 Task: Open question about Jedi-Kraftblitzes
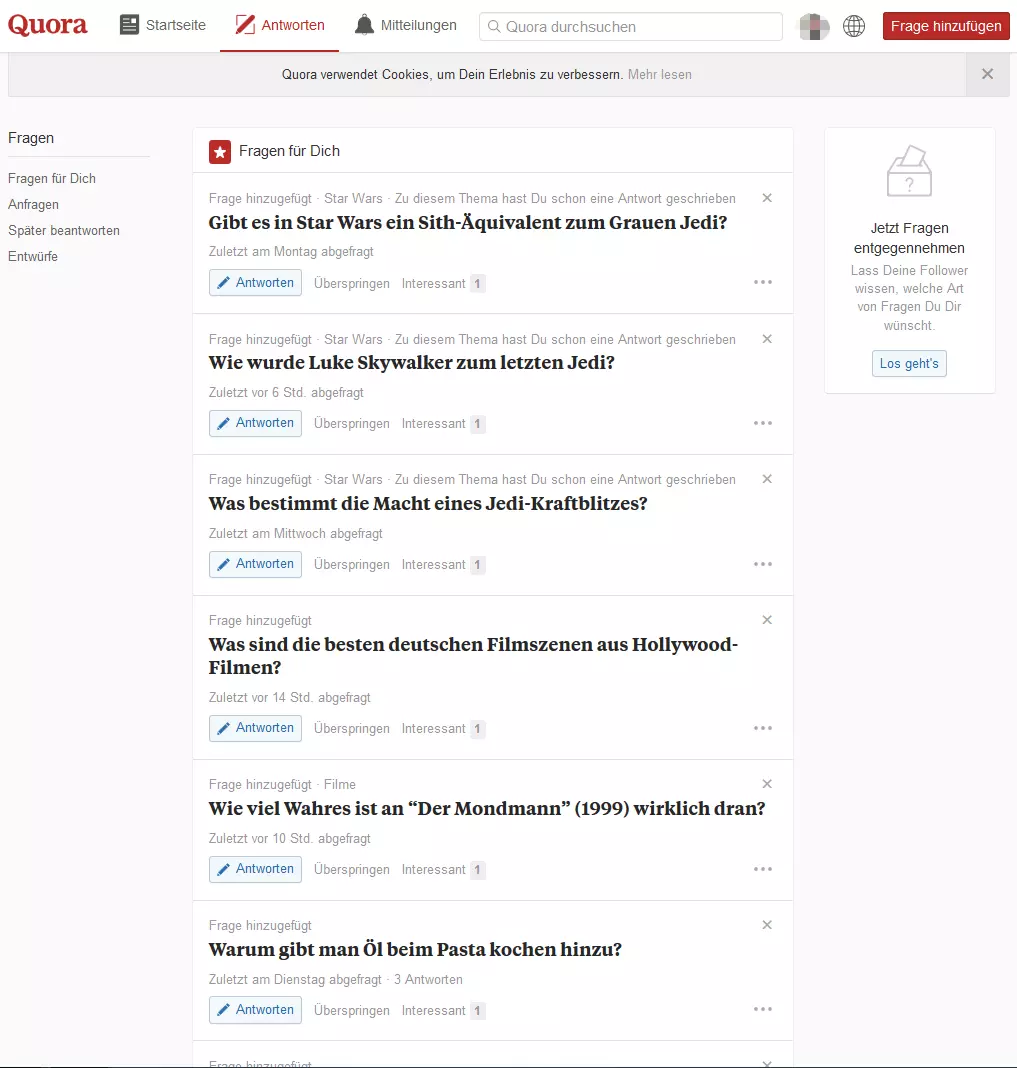pyautogui.click(x=428, y=503)
